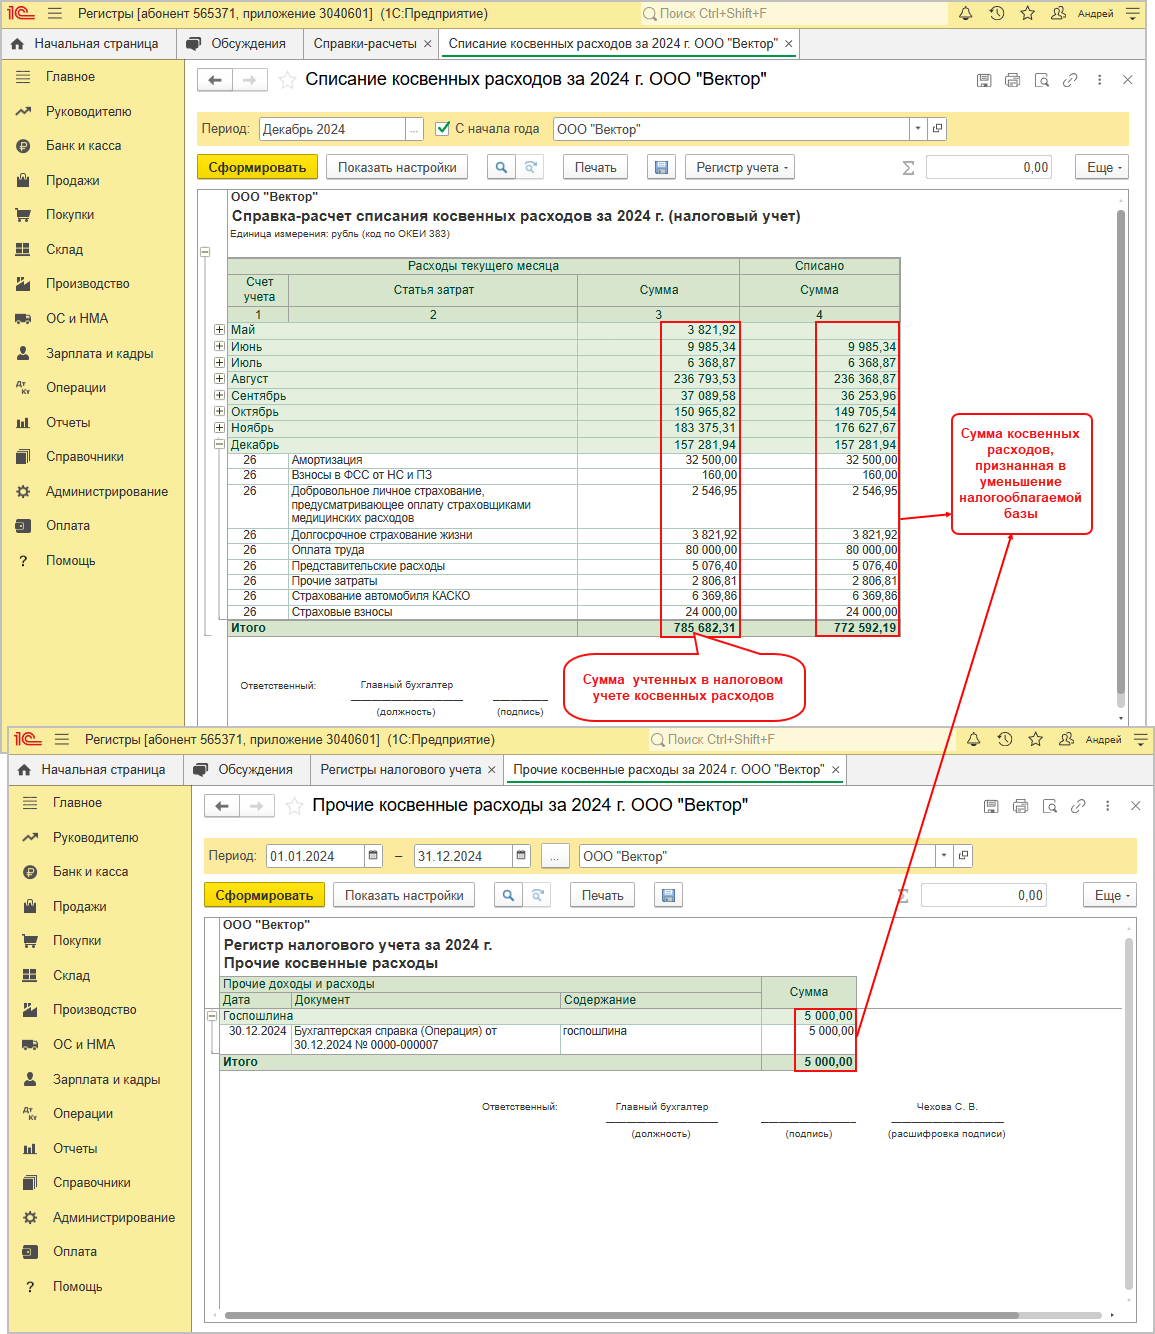Screen dimensions: 1155x1334
Task: Open Еще menu in bottom toolbar
Action: 1110,895
